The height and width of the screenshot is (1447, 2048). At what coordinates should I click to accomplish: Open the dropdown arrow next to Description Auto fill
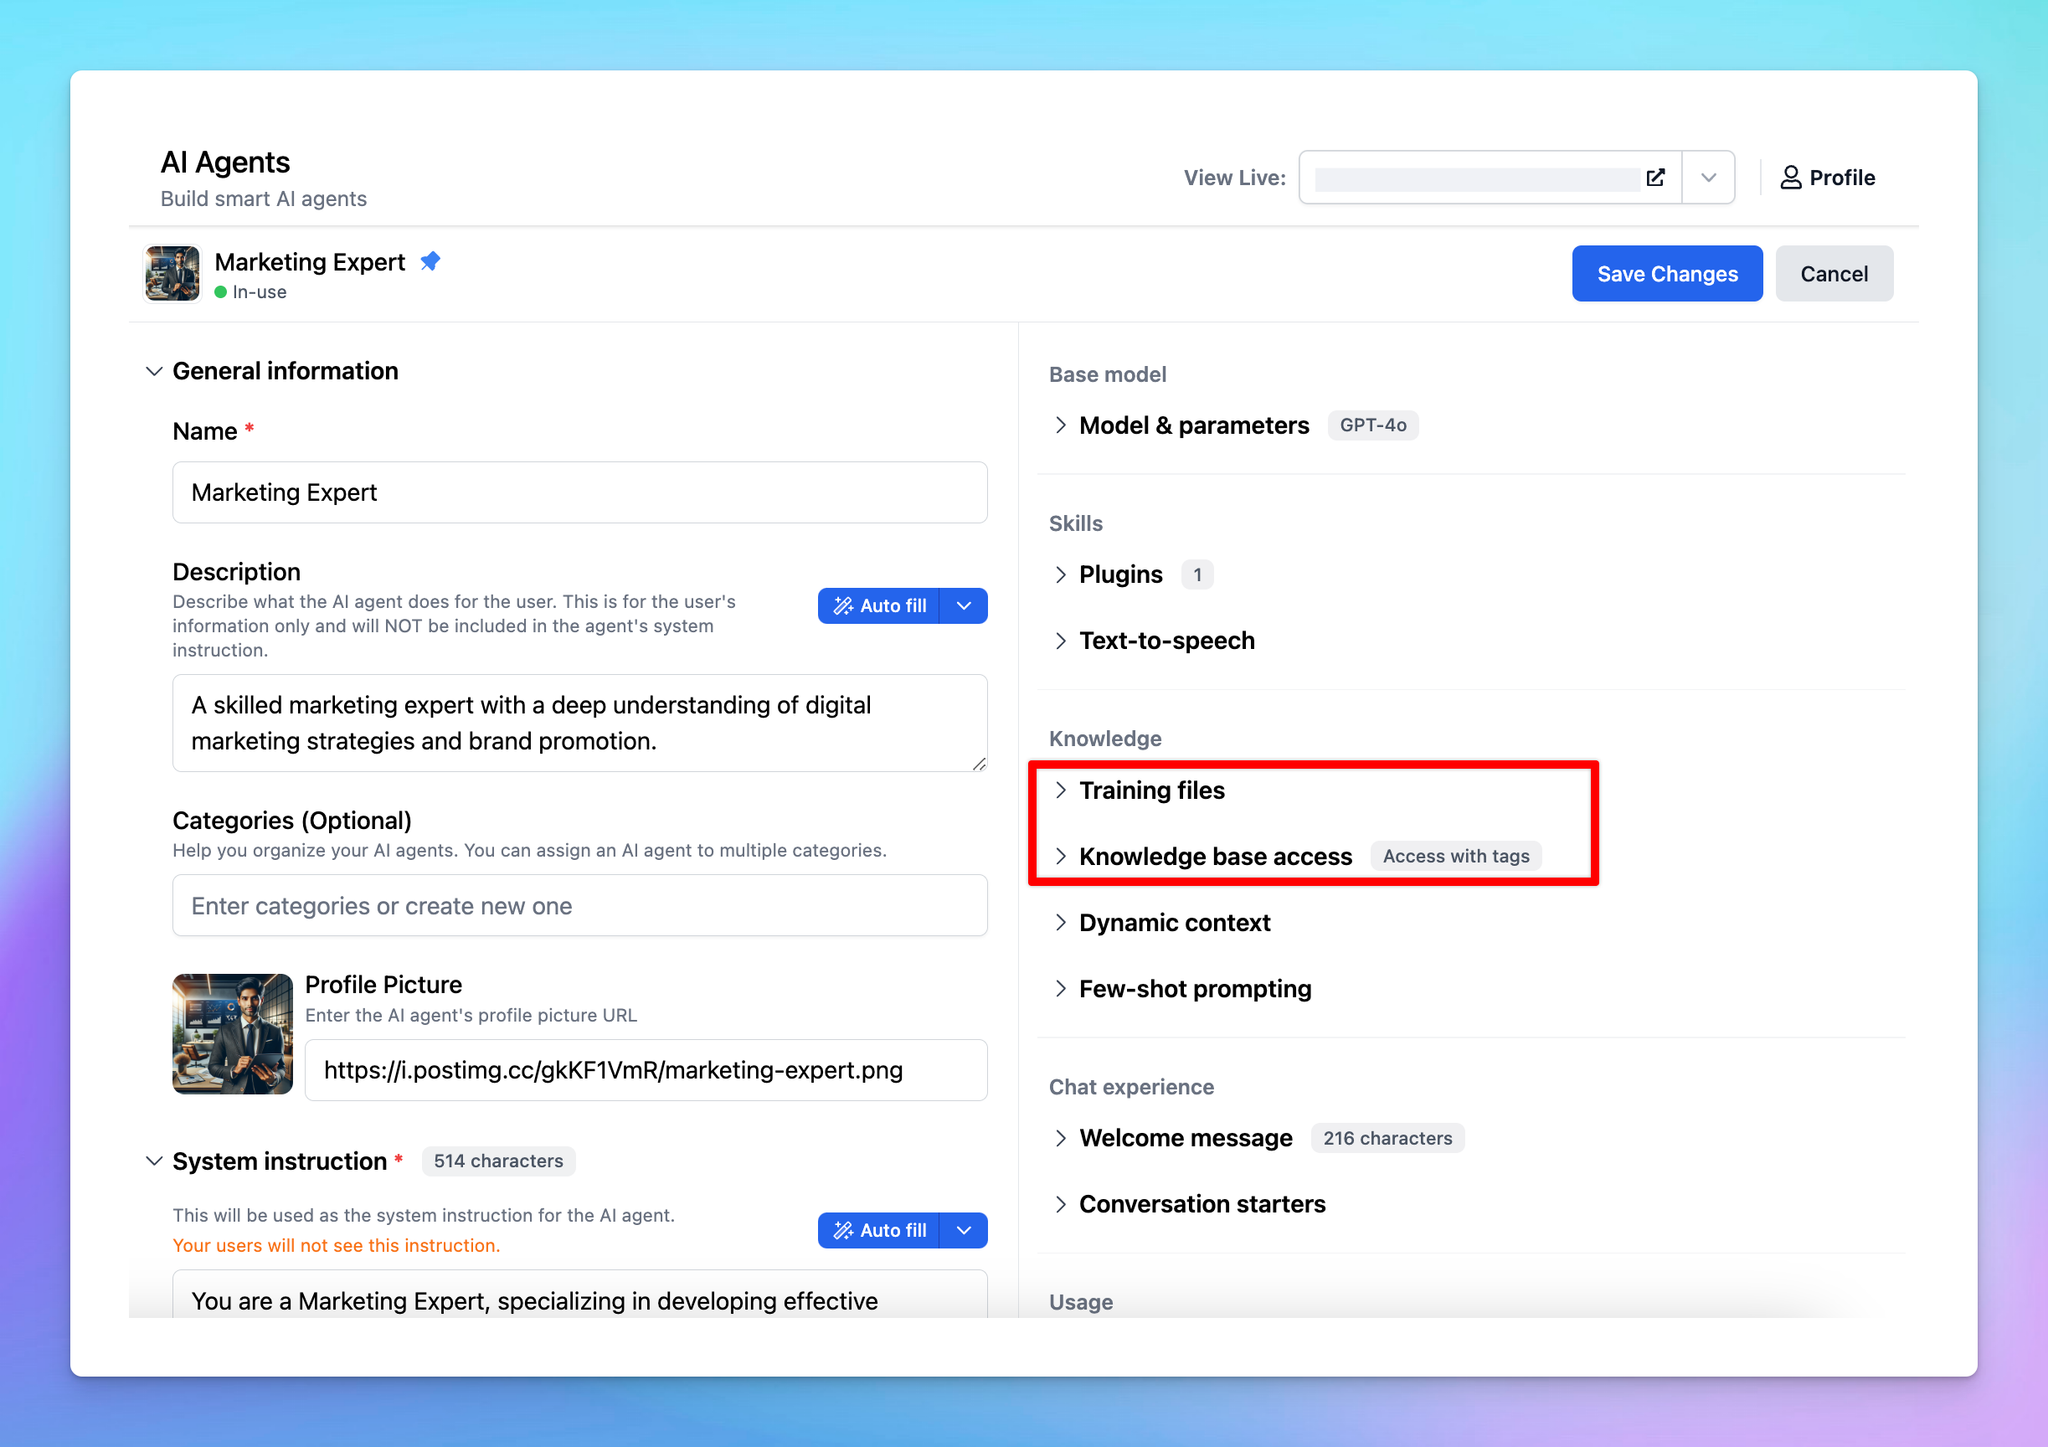[x=964, y=606]
